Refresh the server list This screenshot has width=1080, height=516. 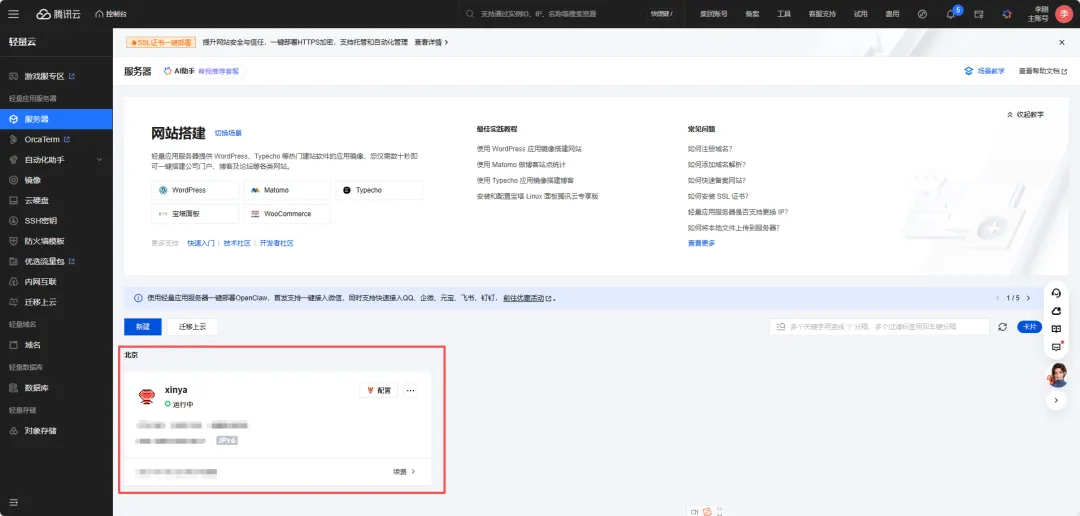click(1003, 327)
